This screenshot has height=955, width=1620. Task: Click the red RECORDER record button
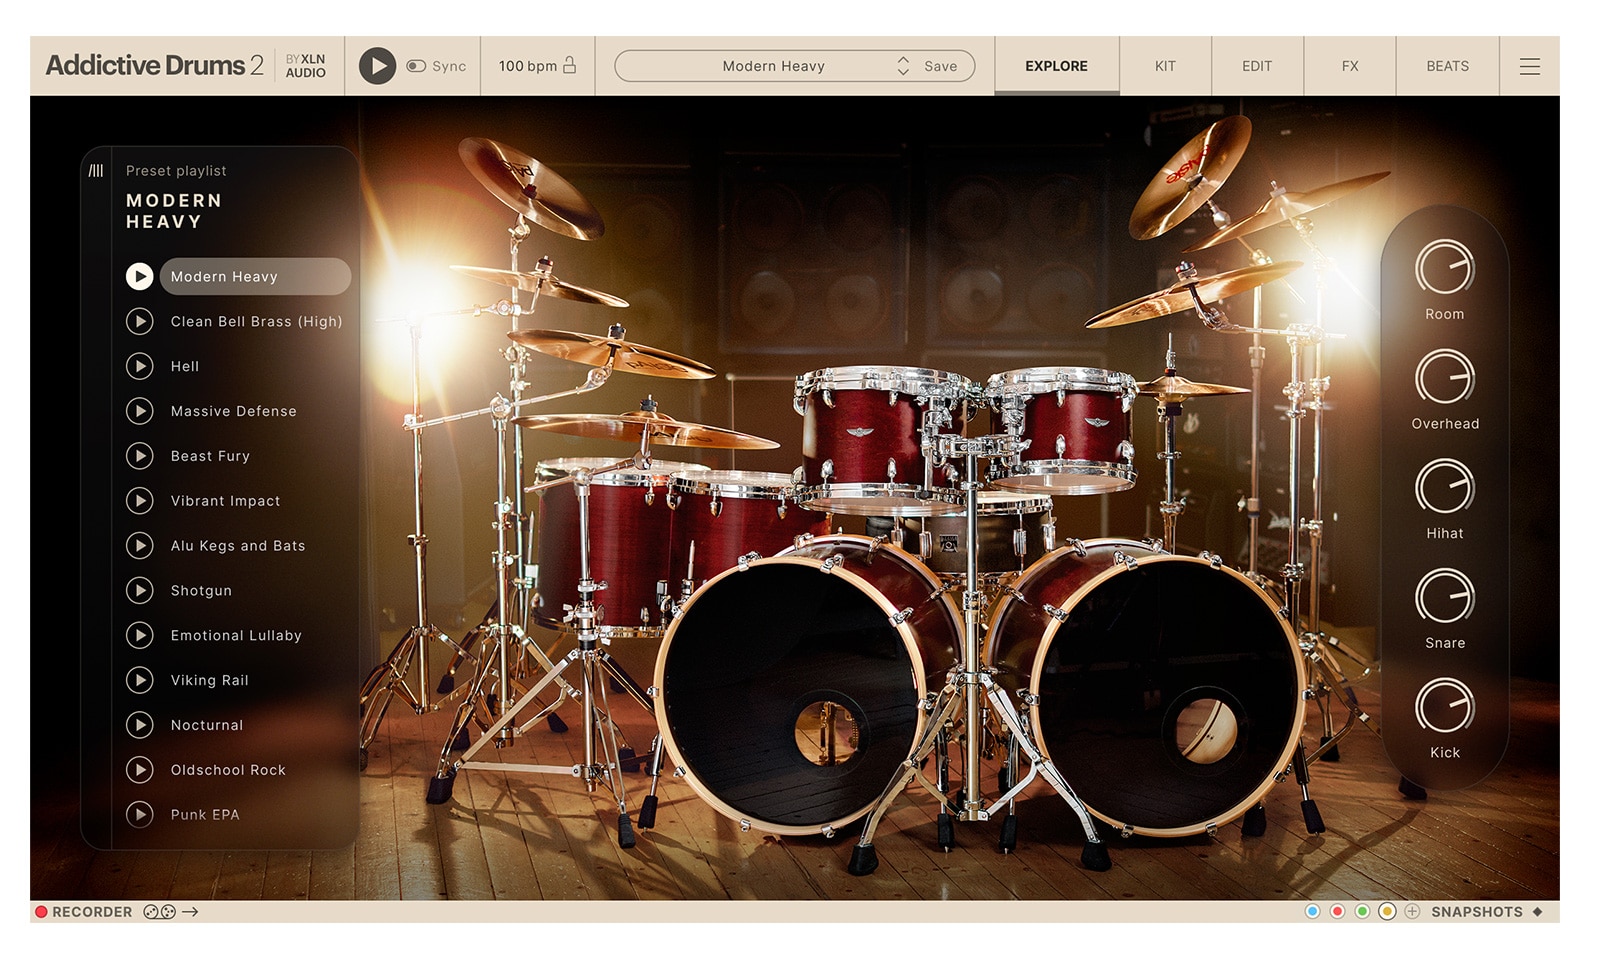click(41, 912)
